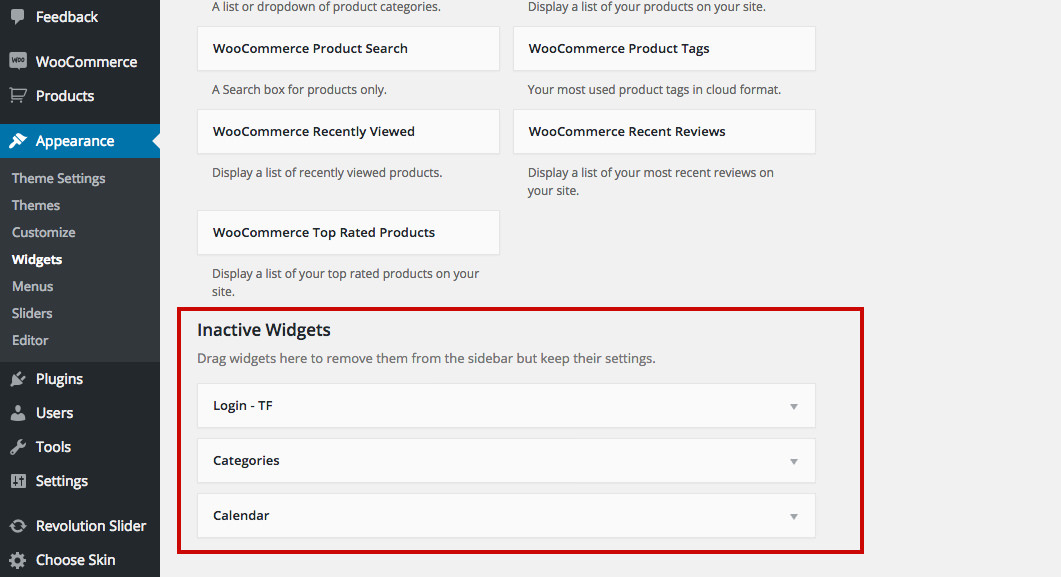
Task: Click 'Display a list of your products on your site.' text
Action: (647, 7)
